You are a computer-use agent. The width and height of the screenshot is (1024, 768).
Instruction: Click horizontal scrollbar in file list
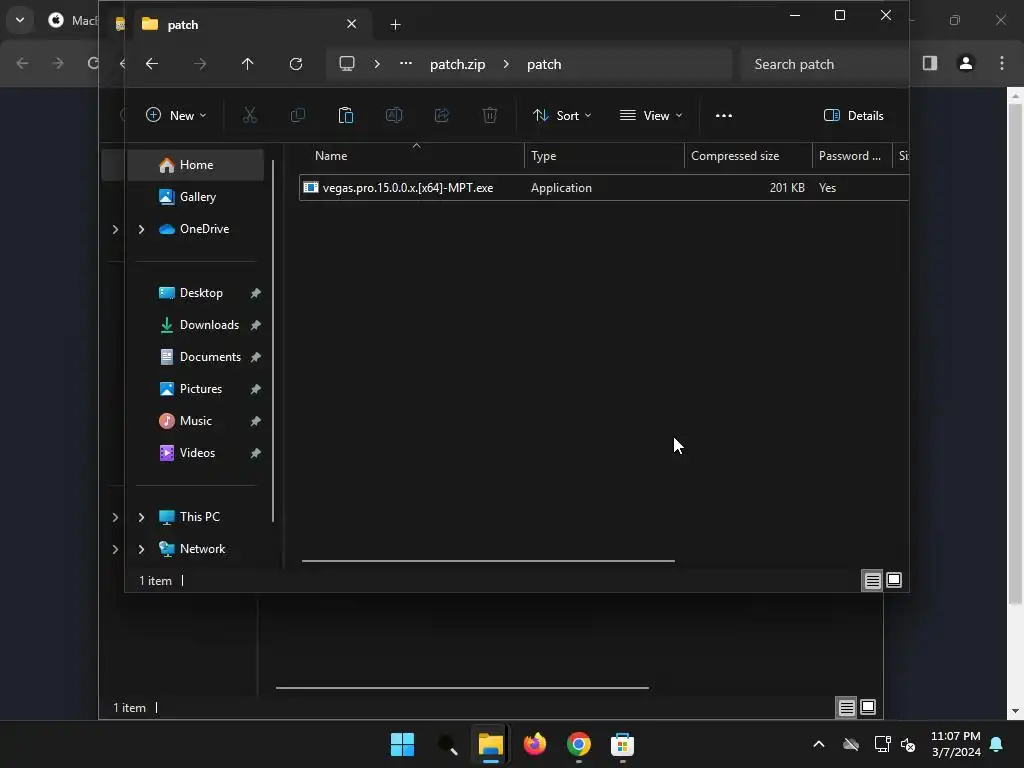pos(488,561)
